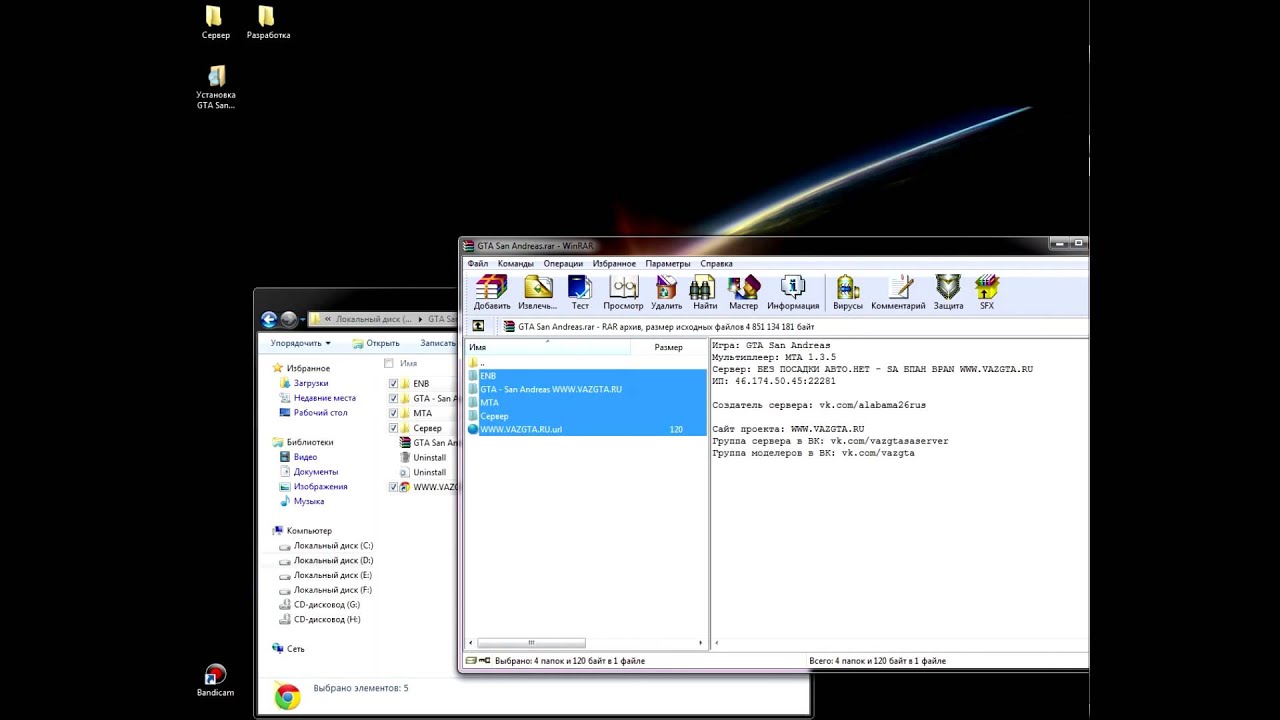Click the Удалить (Delete) toolbar icon
Image resolution: width=1280 pixels, height=720 pixels.
666,292
